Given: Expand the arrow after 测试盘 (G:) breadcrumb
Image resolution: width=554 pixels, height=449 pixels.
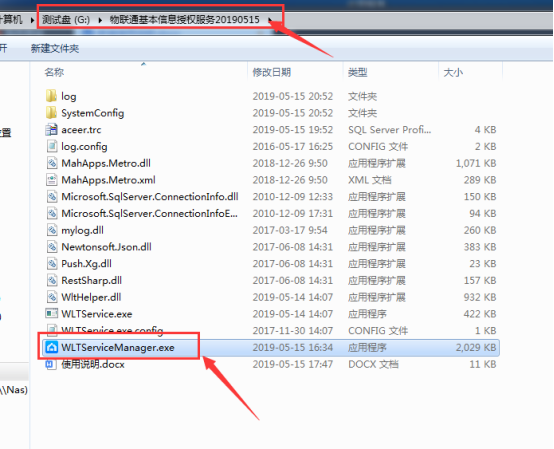Looking at the screenshot, I should pos(100,20).
